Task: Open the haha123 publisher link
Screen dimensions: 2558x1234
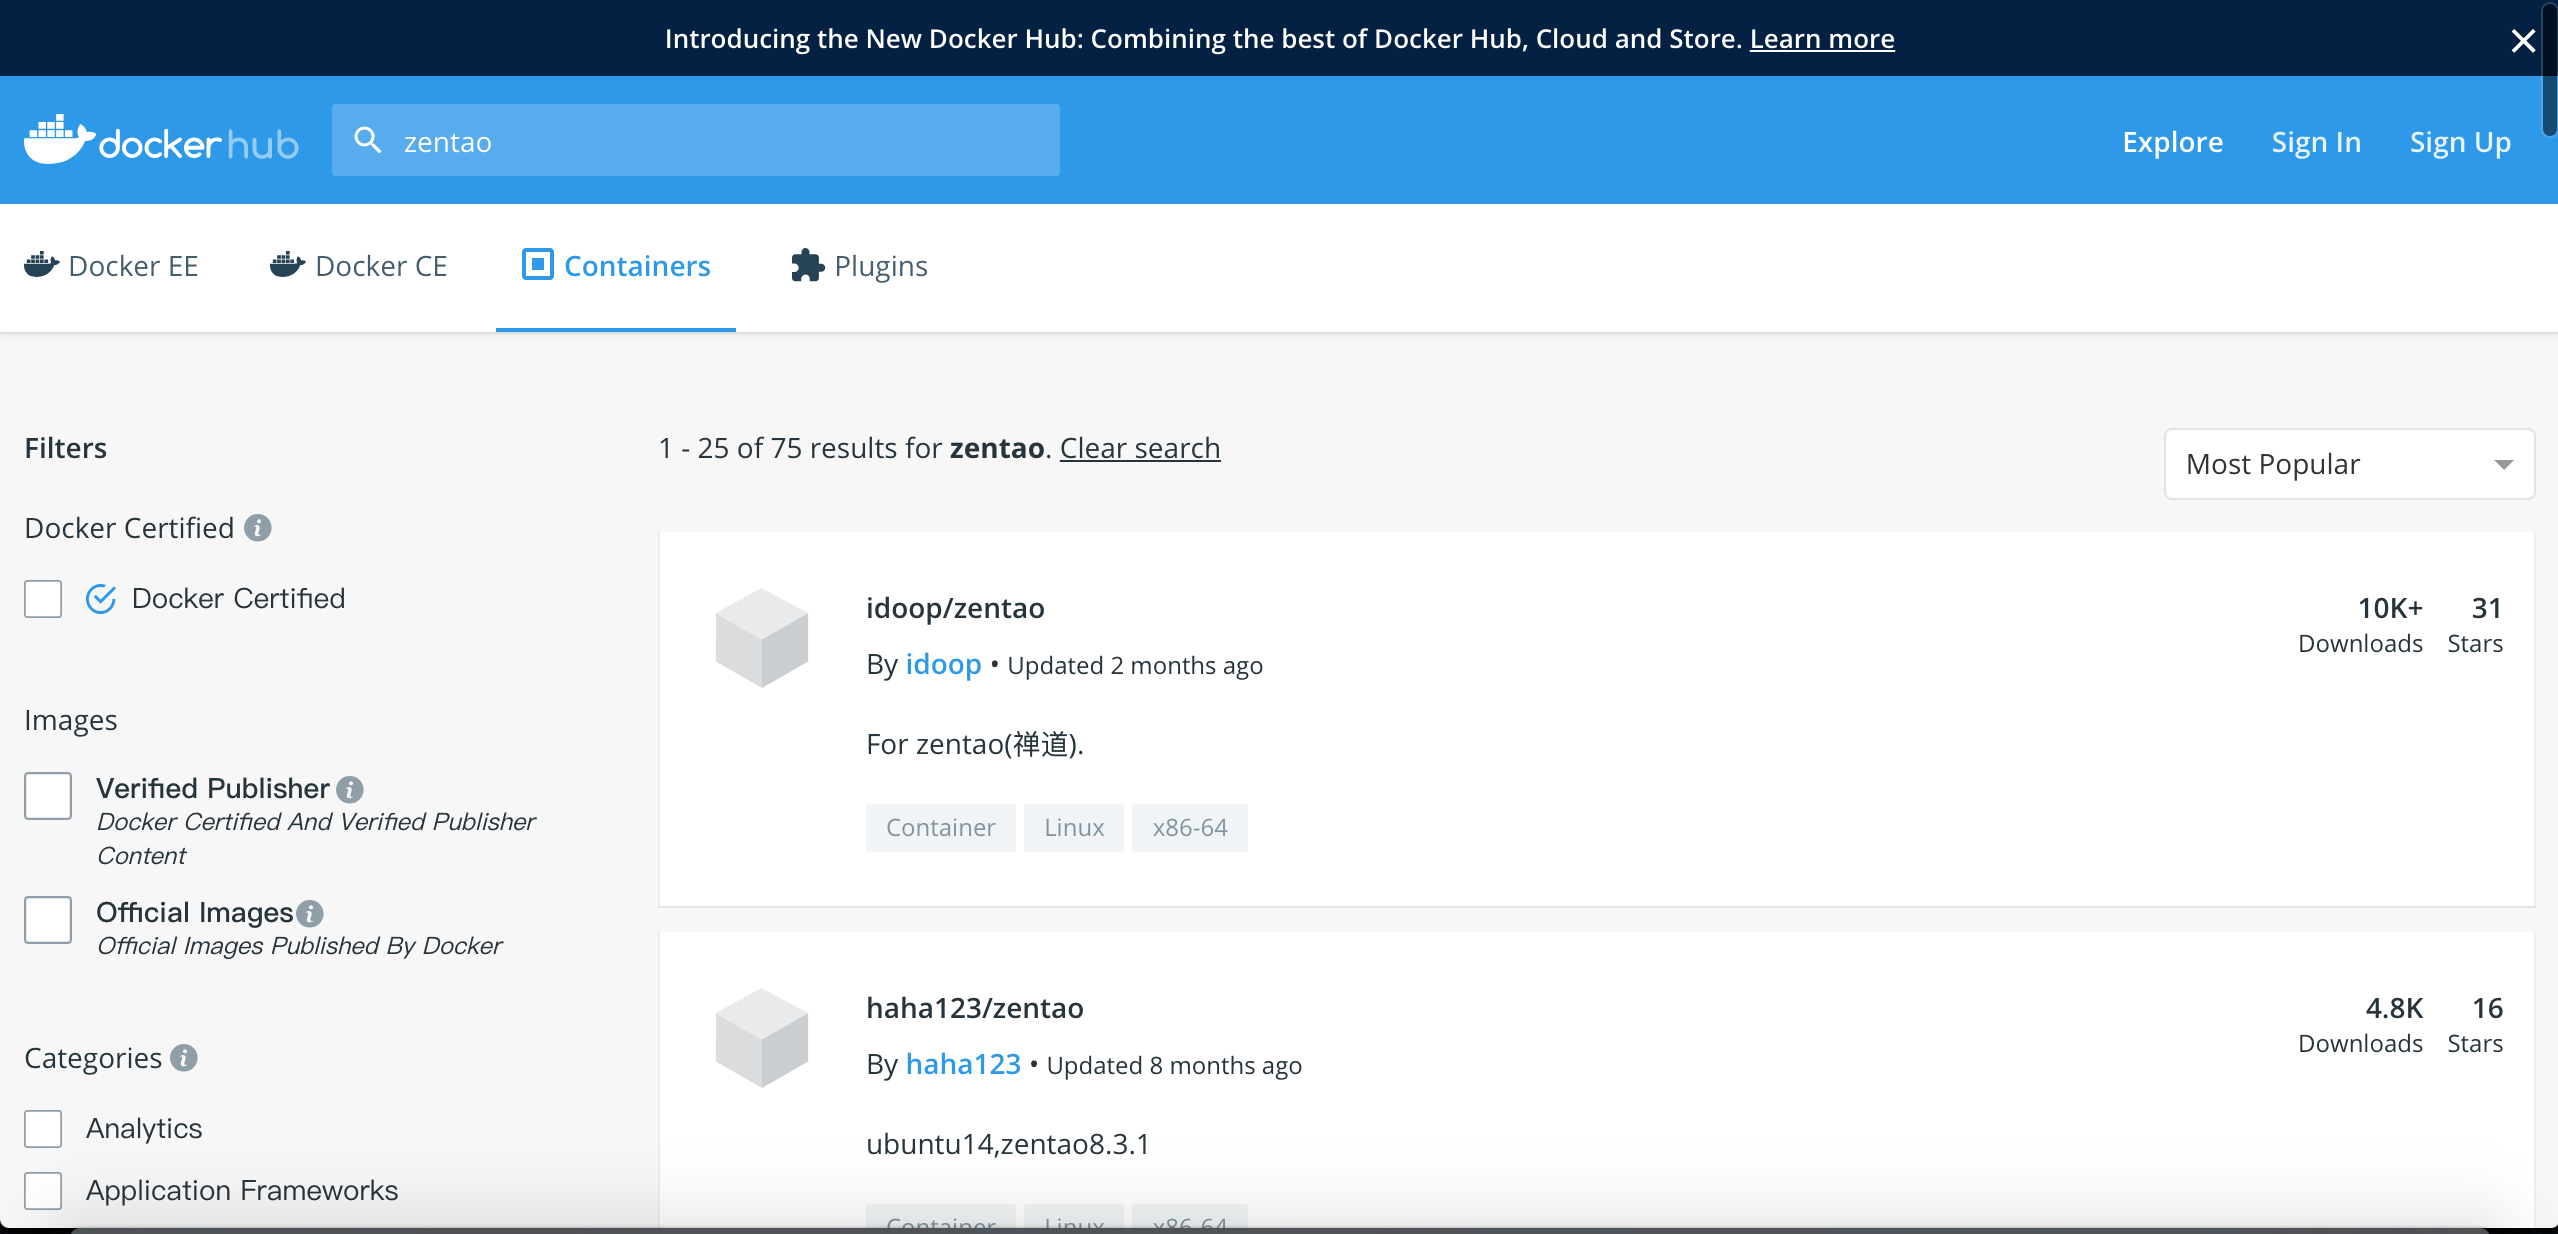Action: pyautogui.click(x=963, y=1064)
